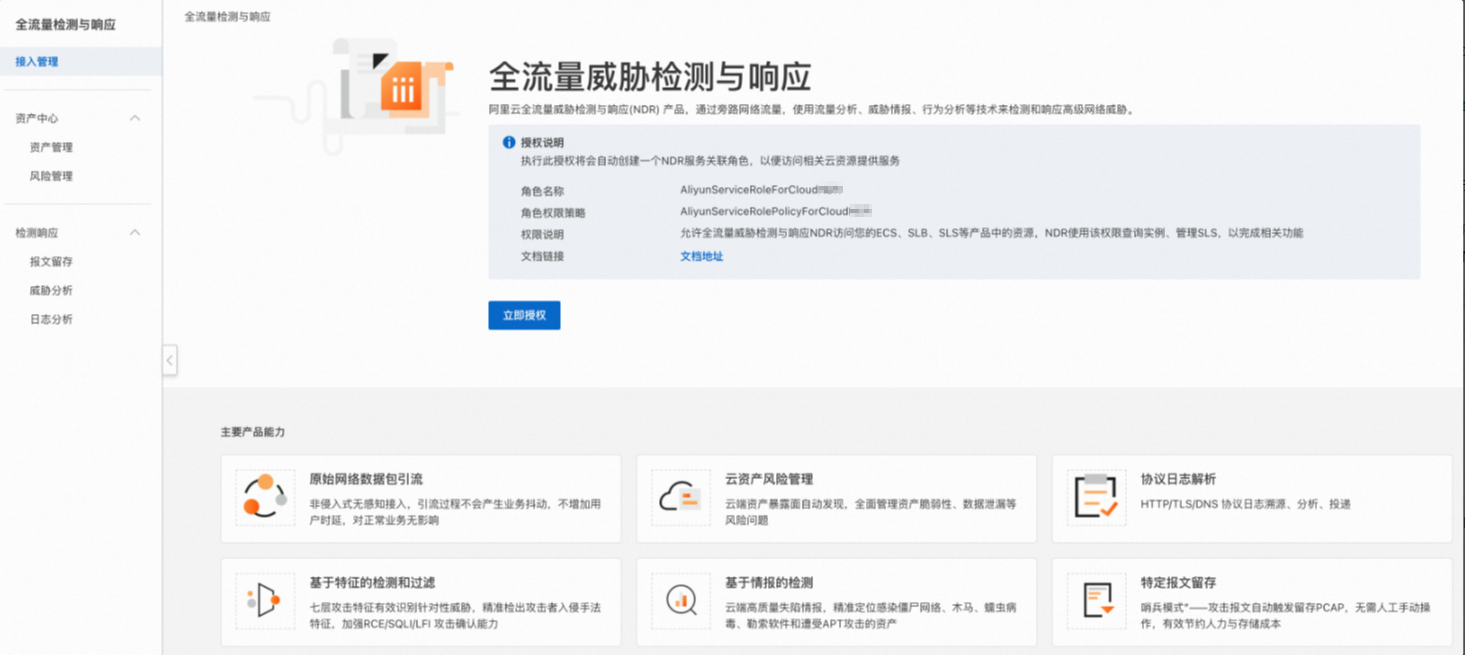The height and width of the screenshot is (655, 1465).
Task: Click the 授权说明 heading
Action: tap(542, 142)
